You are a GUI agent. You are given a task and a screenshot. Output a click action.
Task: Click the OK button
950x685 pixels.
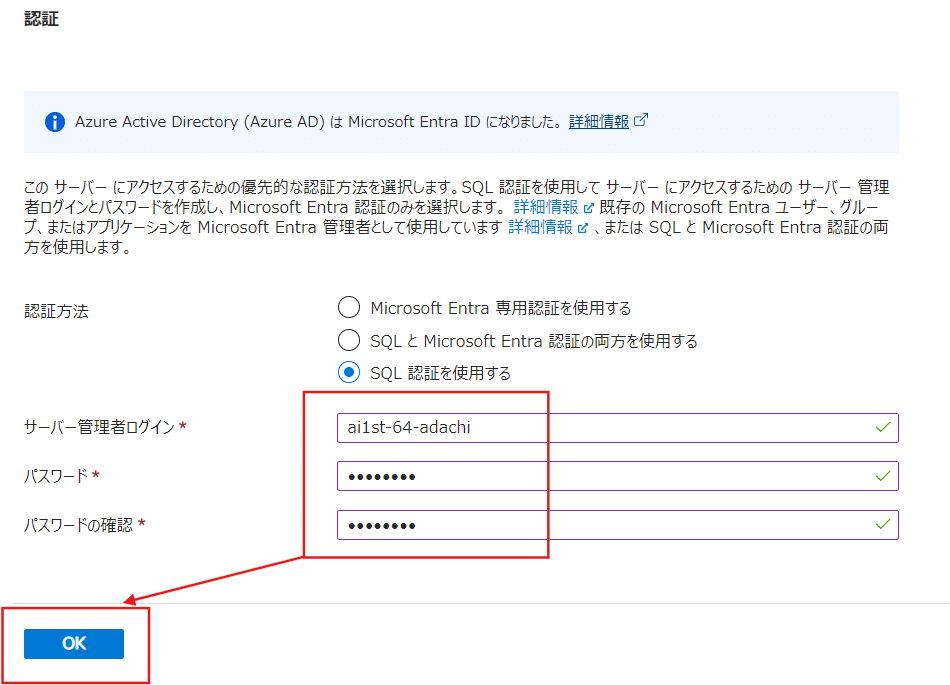click(74, 643)
